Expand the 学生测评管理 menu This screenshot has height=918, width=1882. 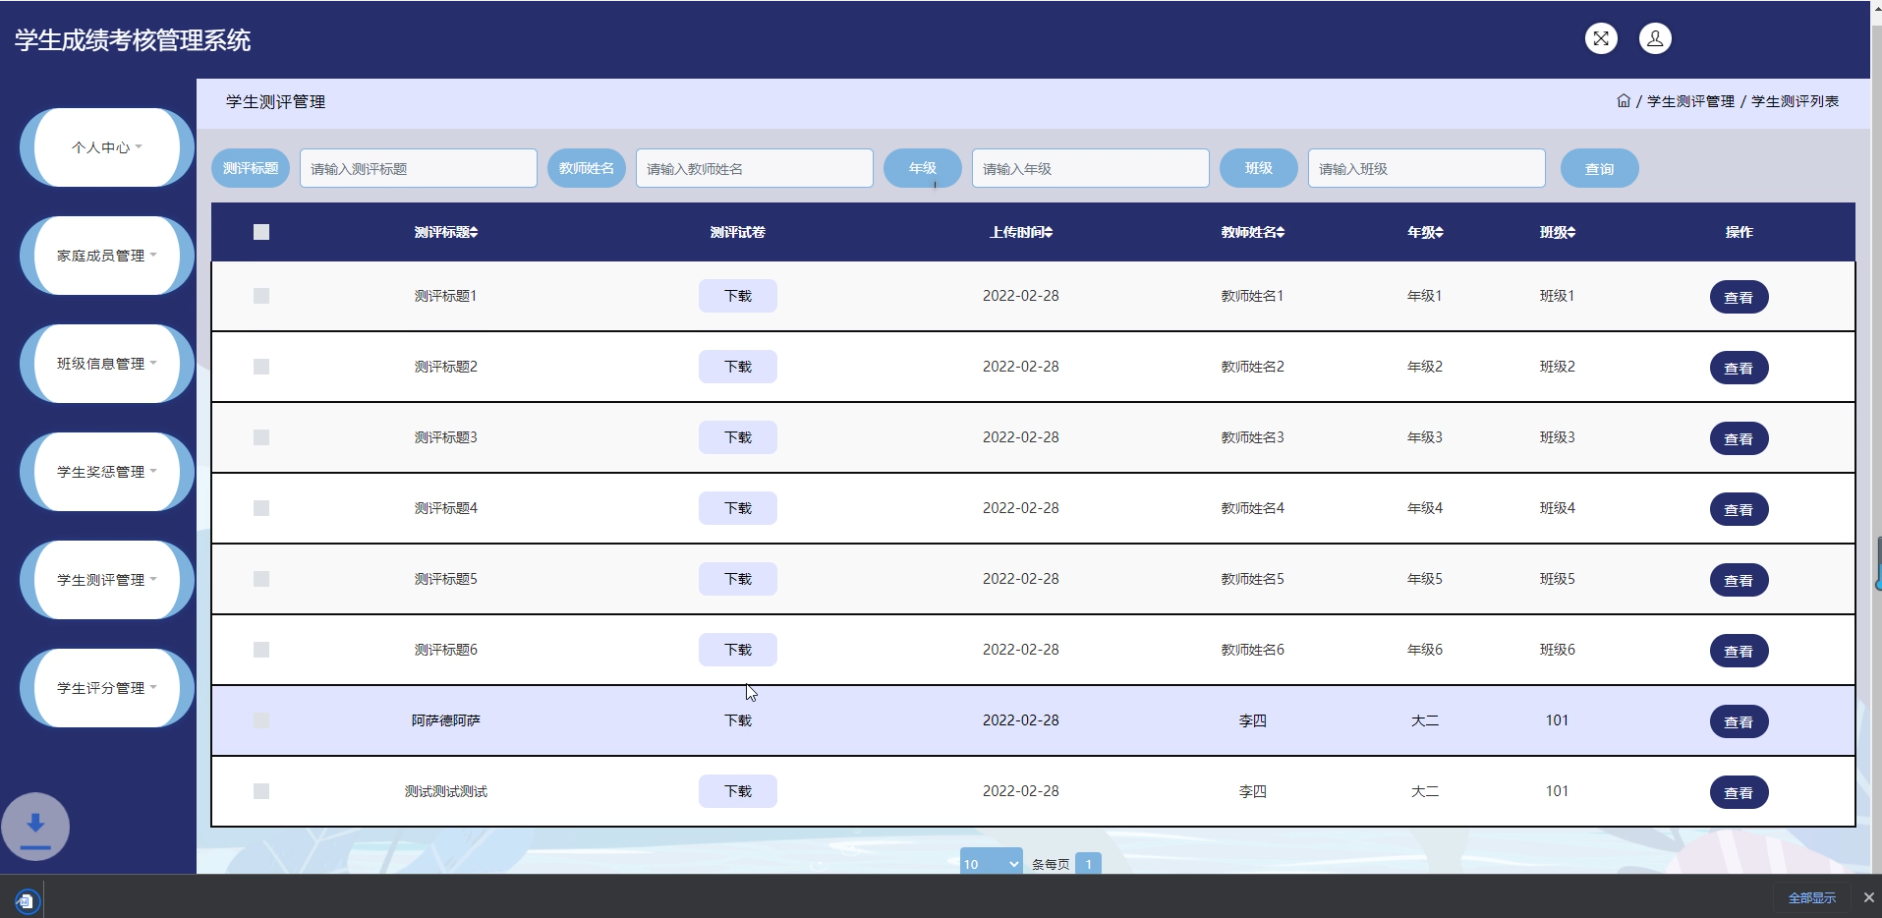tap(107, 580)
